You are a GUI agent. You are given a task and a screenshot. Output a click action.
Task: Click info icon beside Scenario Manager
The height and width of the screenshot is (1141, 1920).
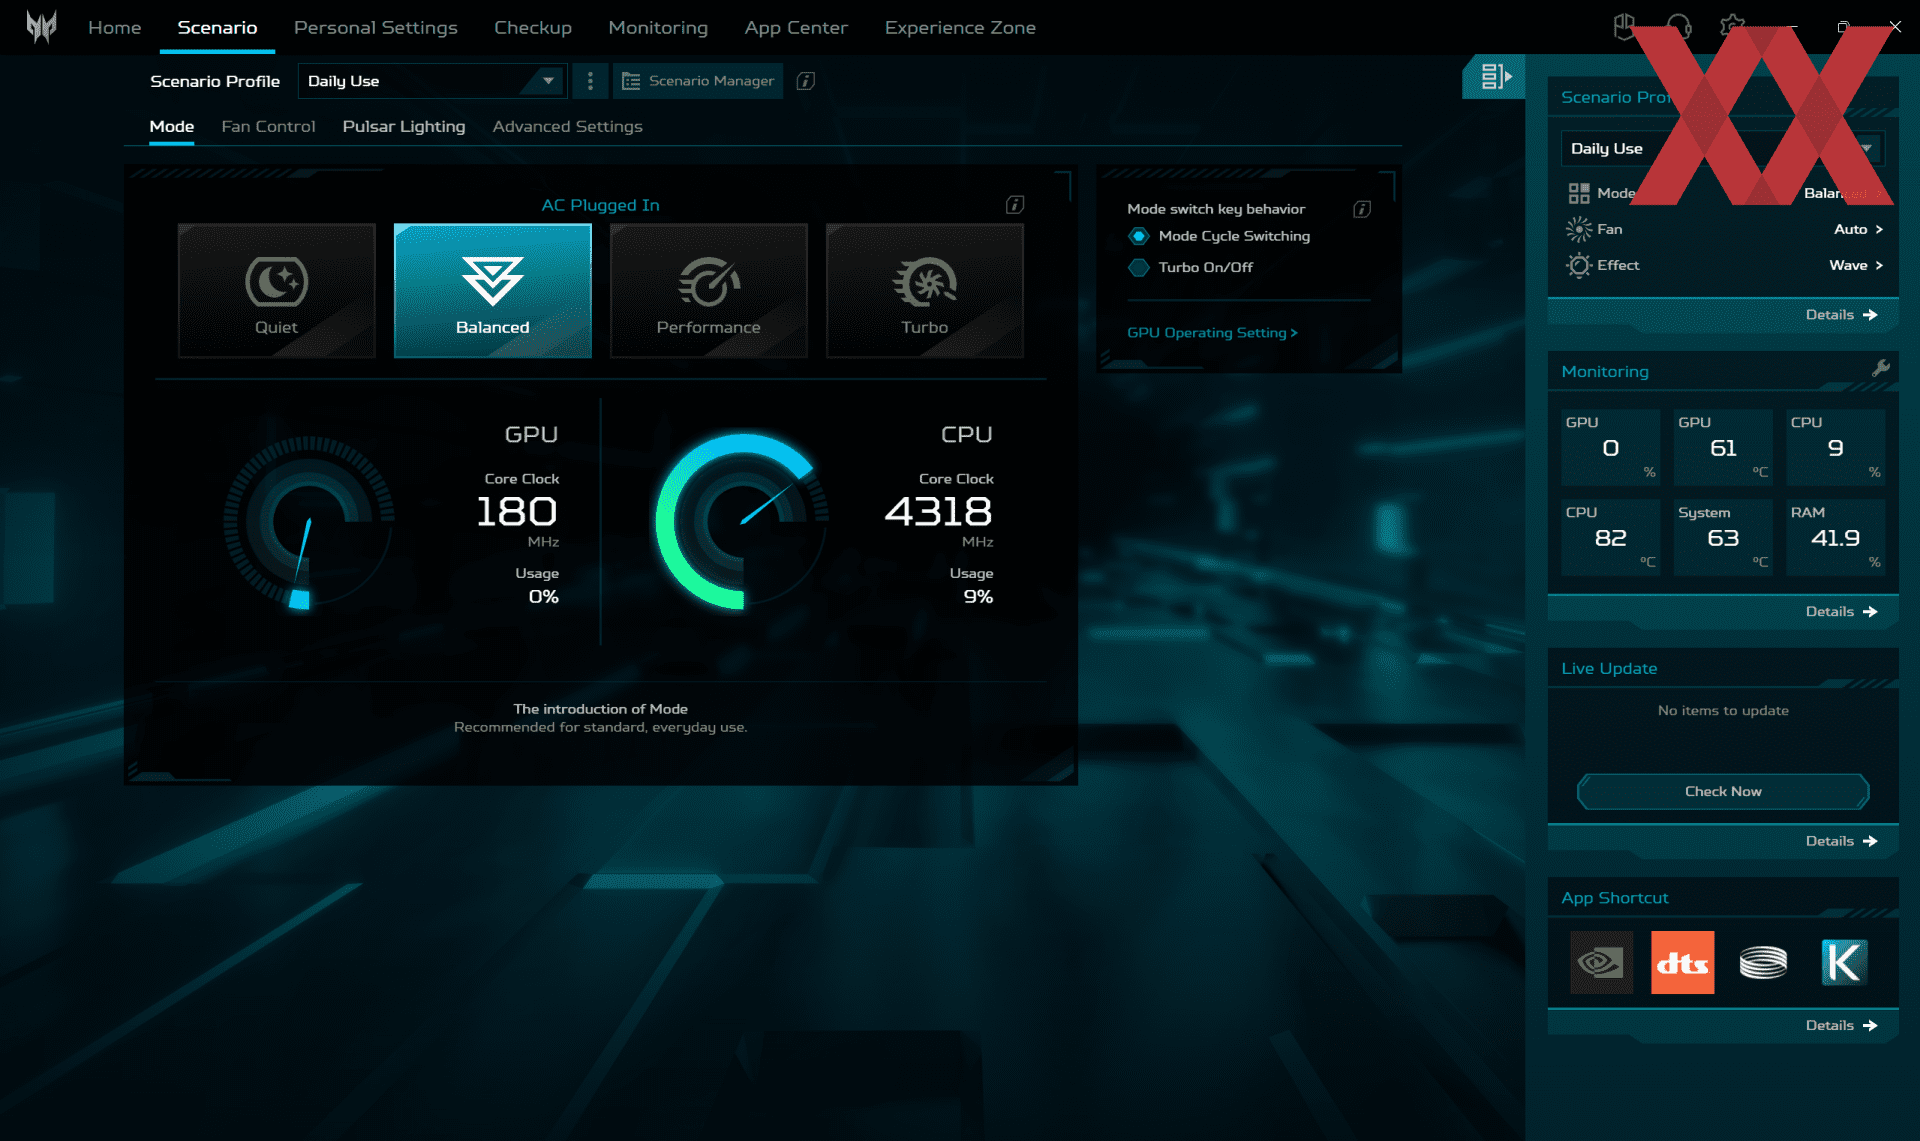[805, 81]
